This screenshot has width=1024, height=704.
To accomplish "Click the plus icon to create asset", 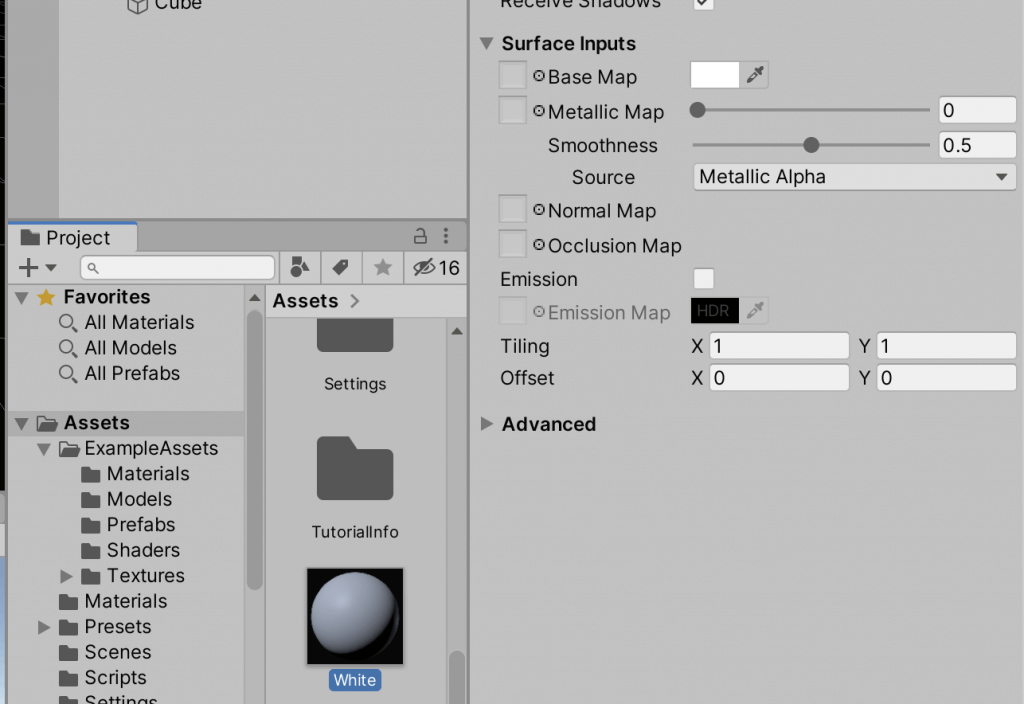I will tap(28, 267).
